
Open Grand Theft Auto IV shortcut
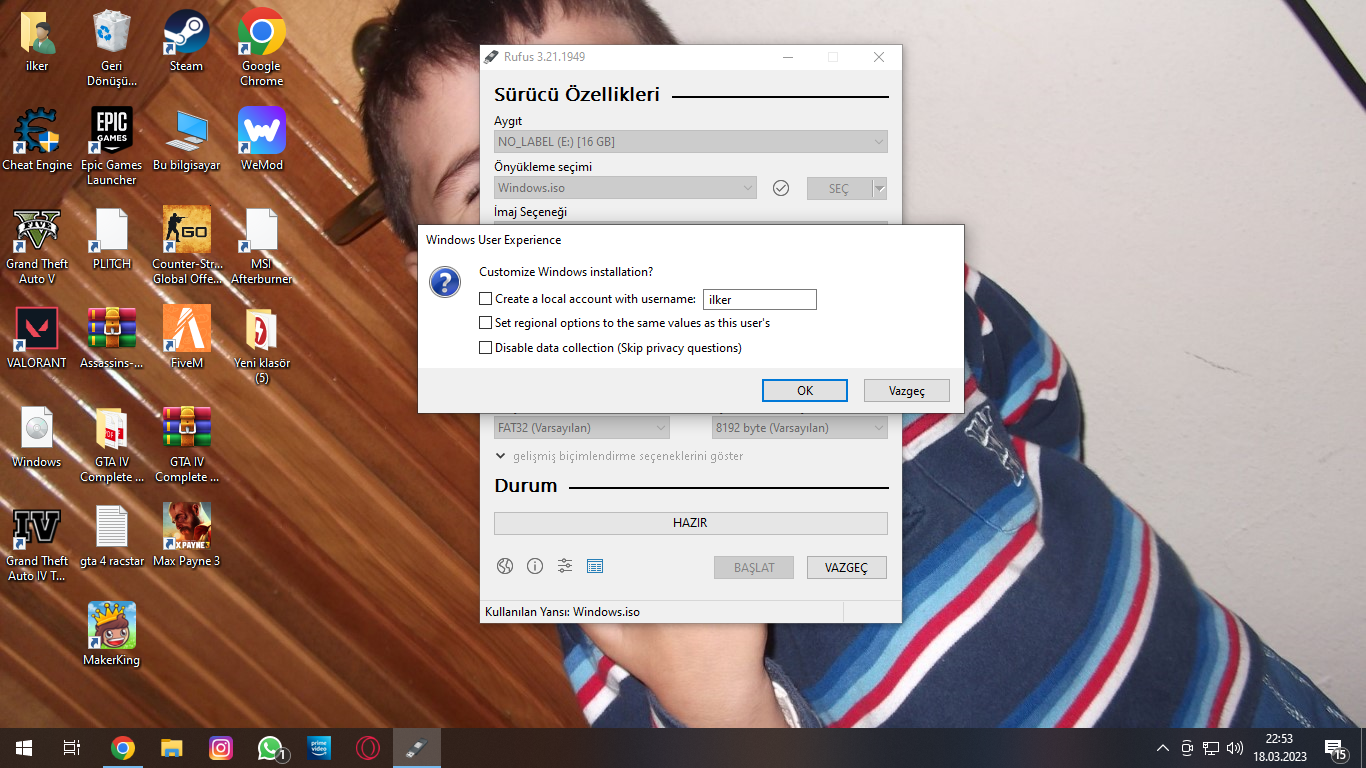pos(37,527)
